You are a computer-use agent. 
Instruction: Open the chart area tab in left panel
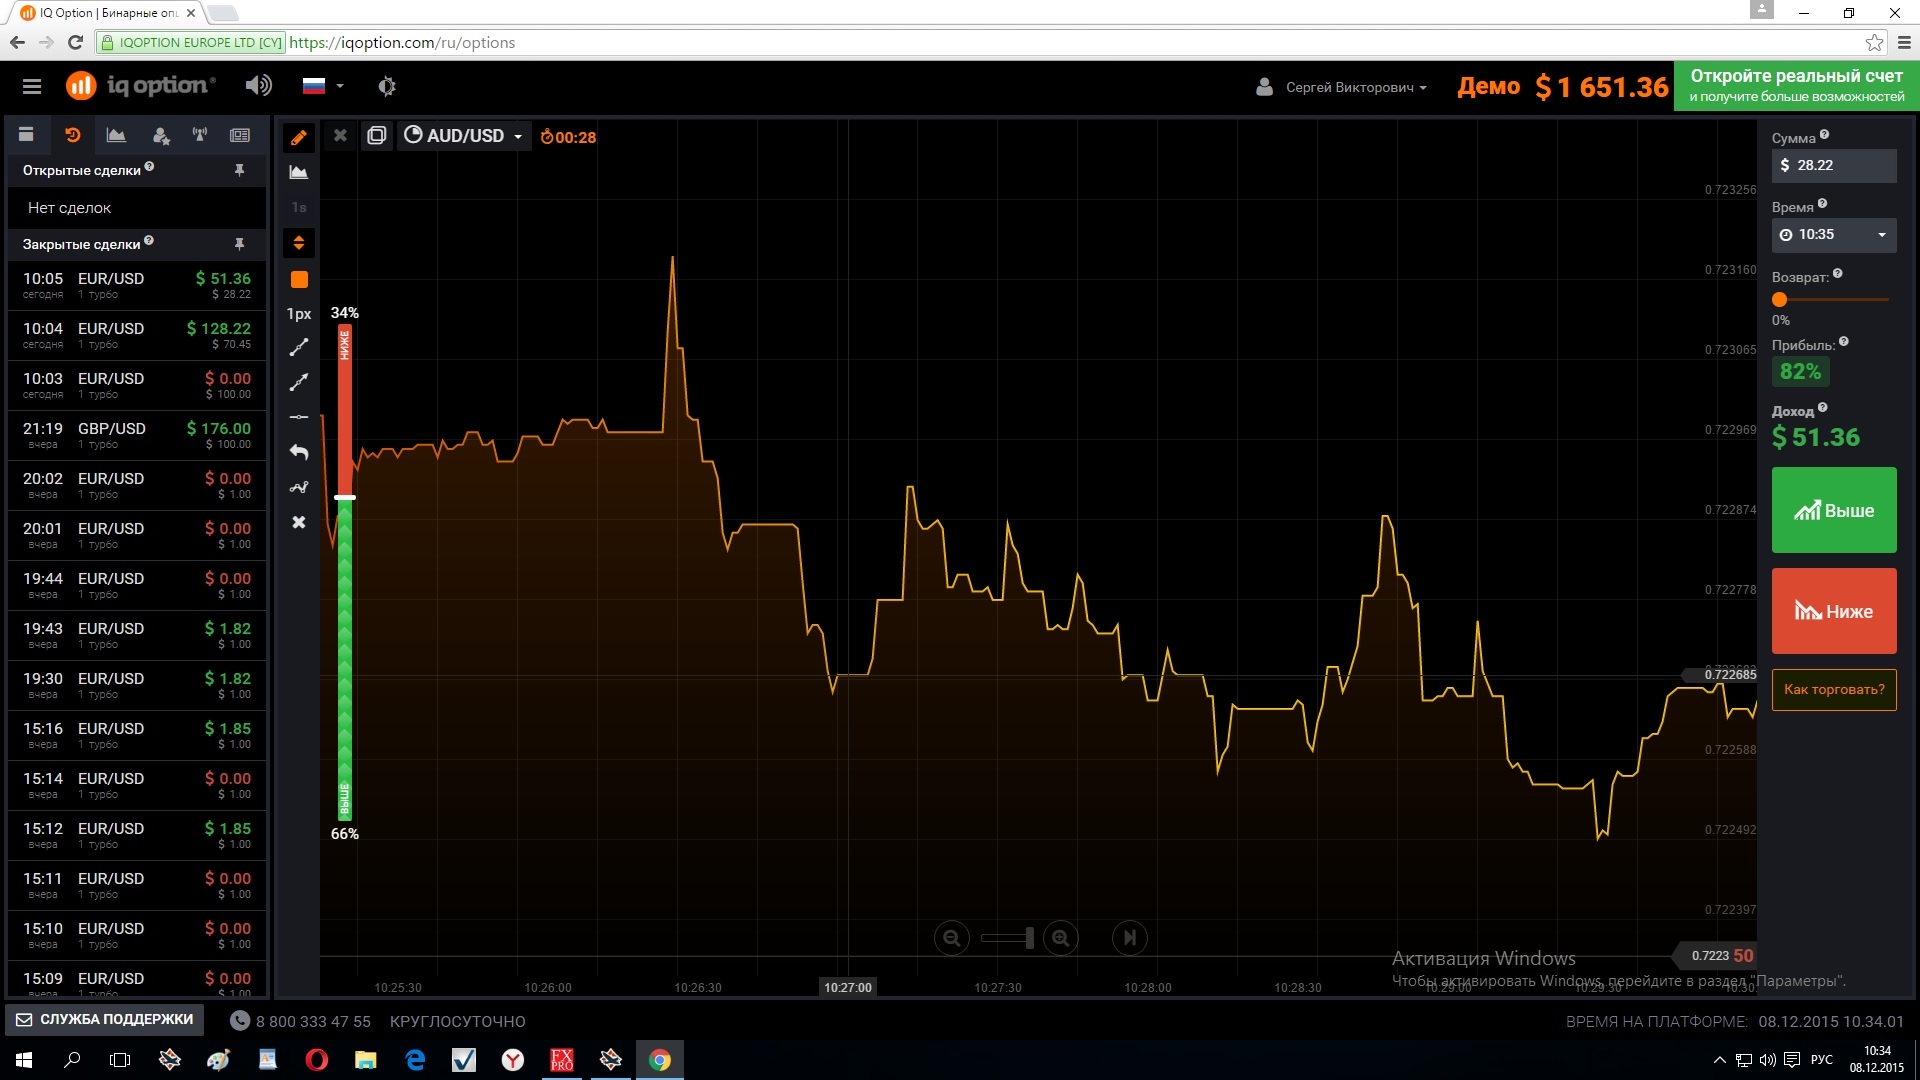(x=116, y=135)
